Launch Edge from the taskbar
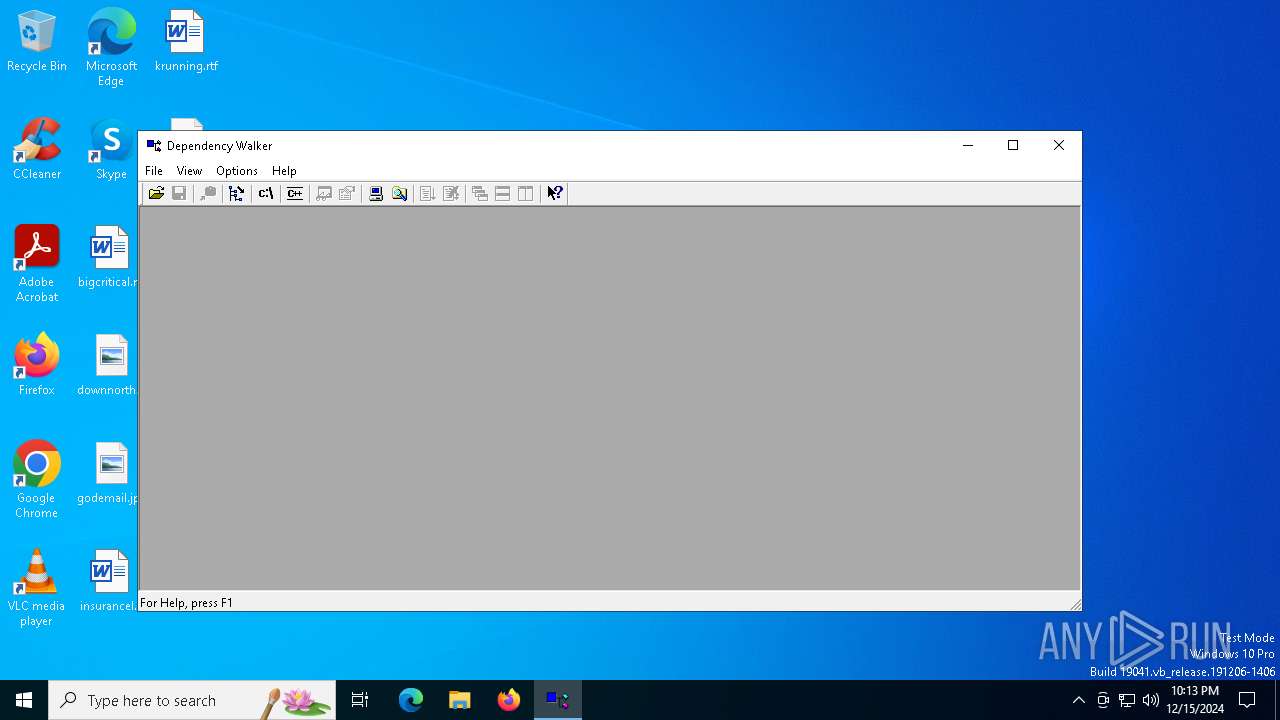Viewport: 1280px width, 720px height. tap(411, 700)
